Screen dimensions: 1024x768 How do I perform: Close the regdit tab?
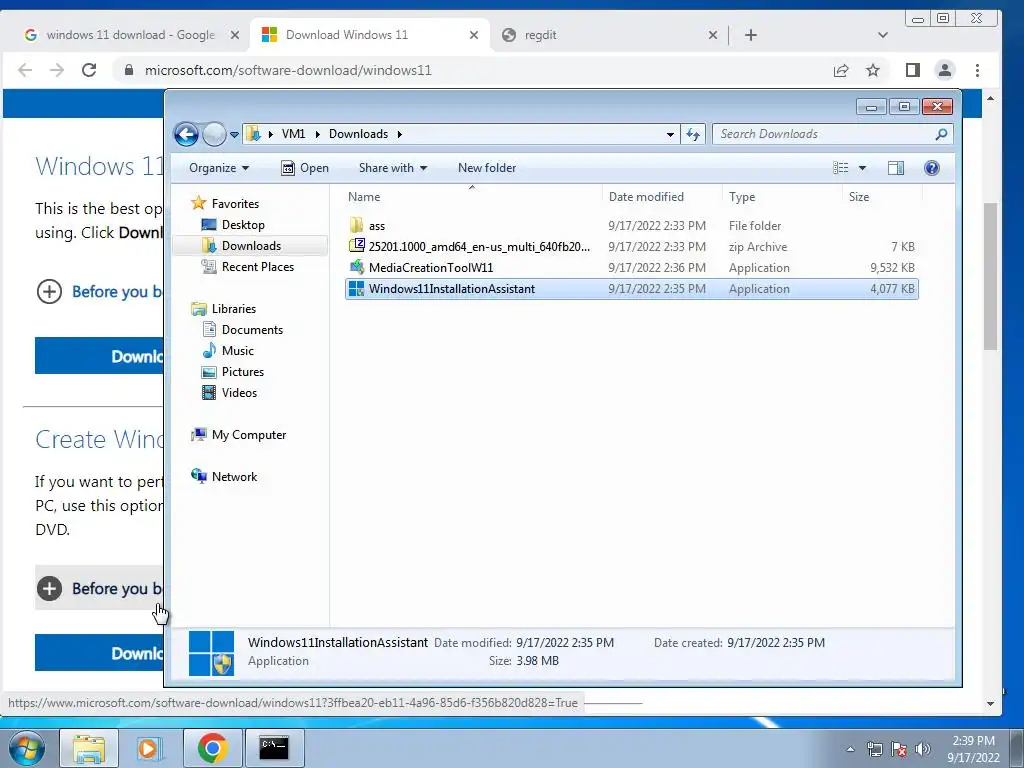[713, 35]
